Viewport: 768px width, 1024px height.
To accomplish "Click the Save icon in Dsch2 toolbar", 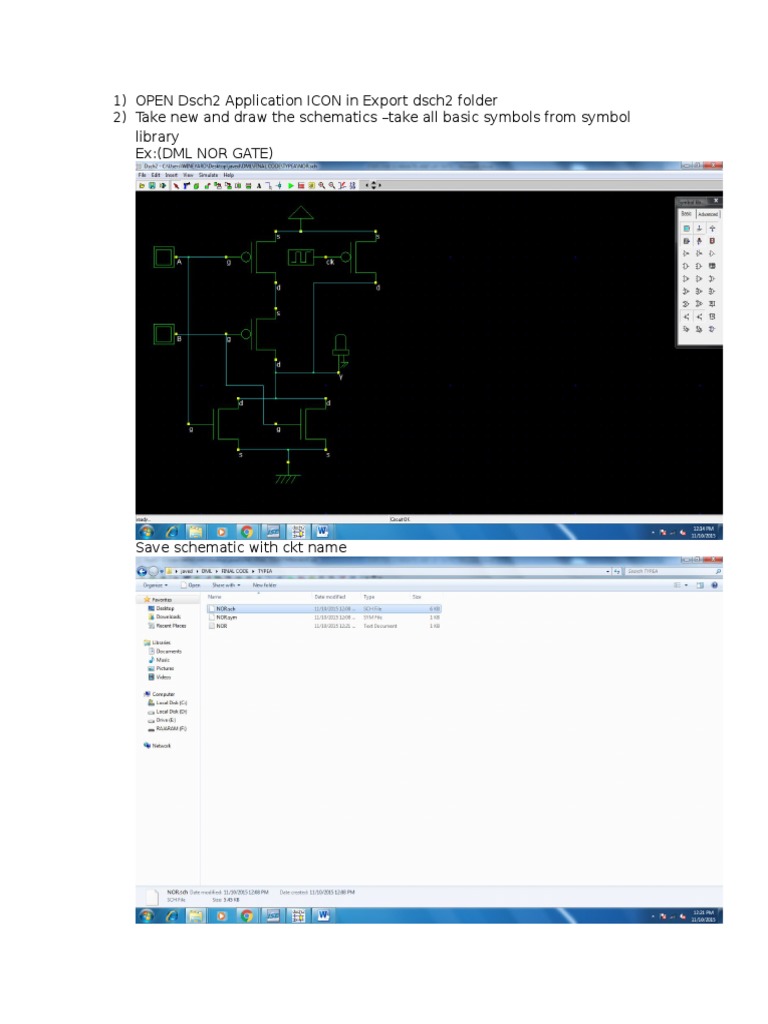I will pos(152,185).
